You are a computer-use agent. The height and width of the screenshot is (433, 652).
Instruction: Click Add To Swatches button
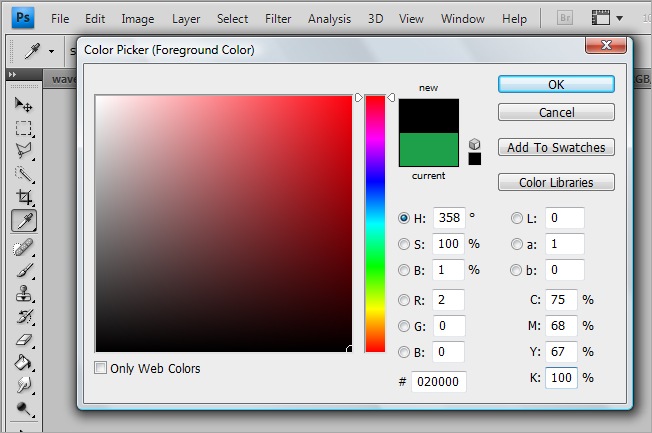coord(556,147)
